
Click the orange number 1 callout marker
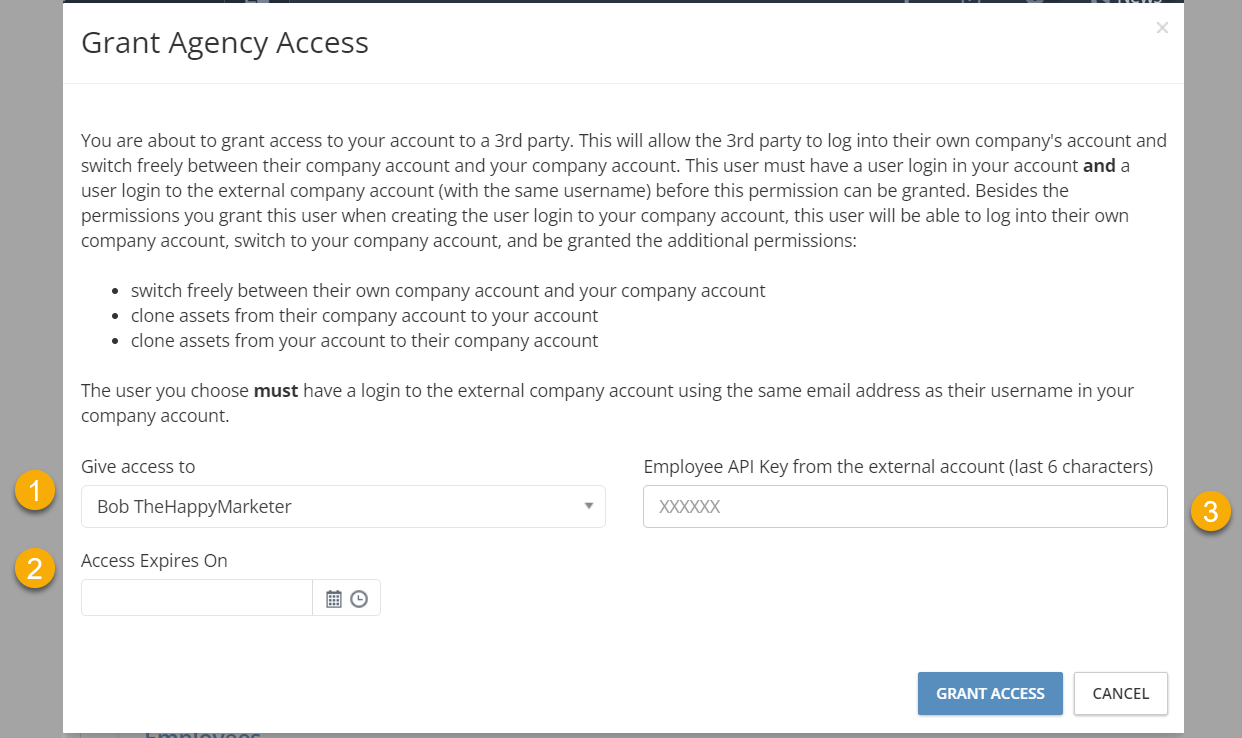click(x=35, y=491)
